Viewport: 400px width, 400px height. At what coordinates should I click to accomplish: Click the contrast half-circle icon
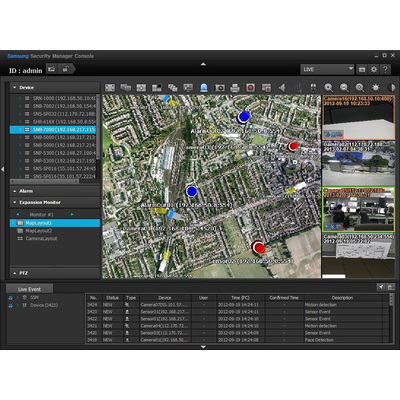[x=391, y=88]
